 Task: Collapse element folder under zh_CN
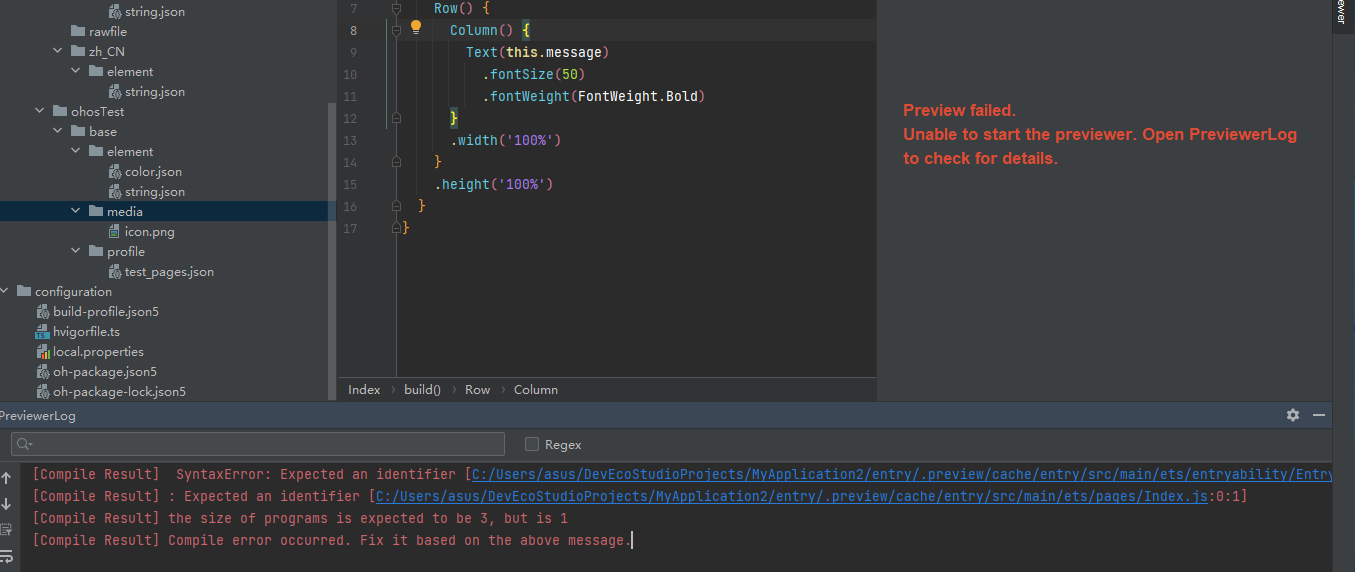pos(77,71)
